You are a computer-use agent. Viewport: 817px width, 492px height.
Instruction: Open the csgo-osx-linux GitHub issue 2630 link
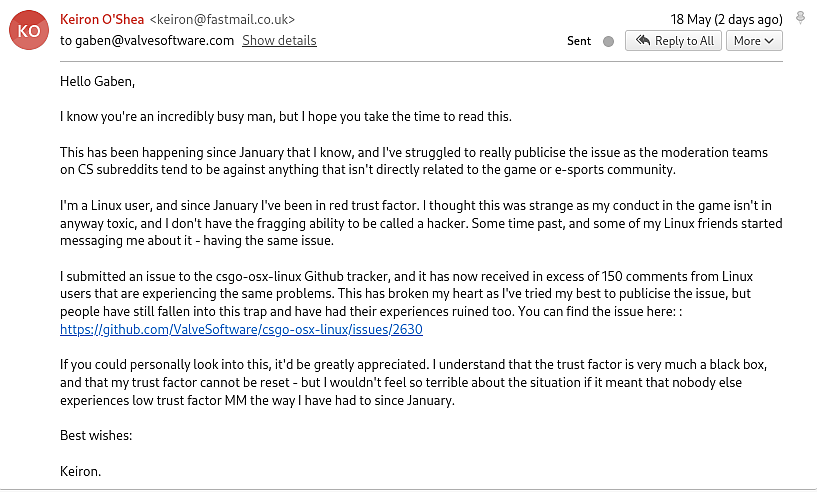241,329
